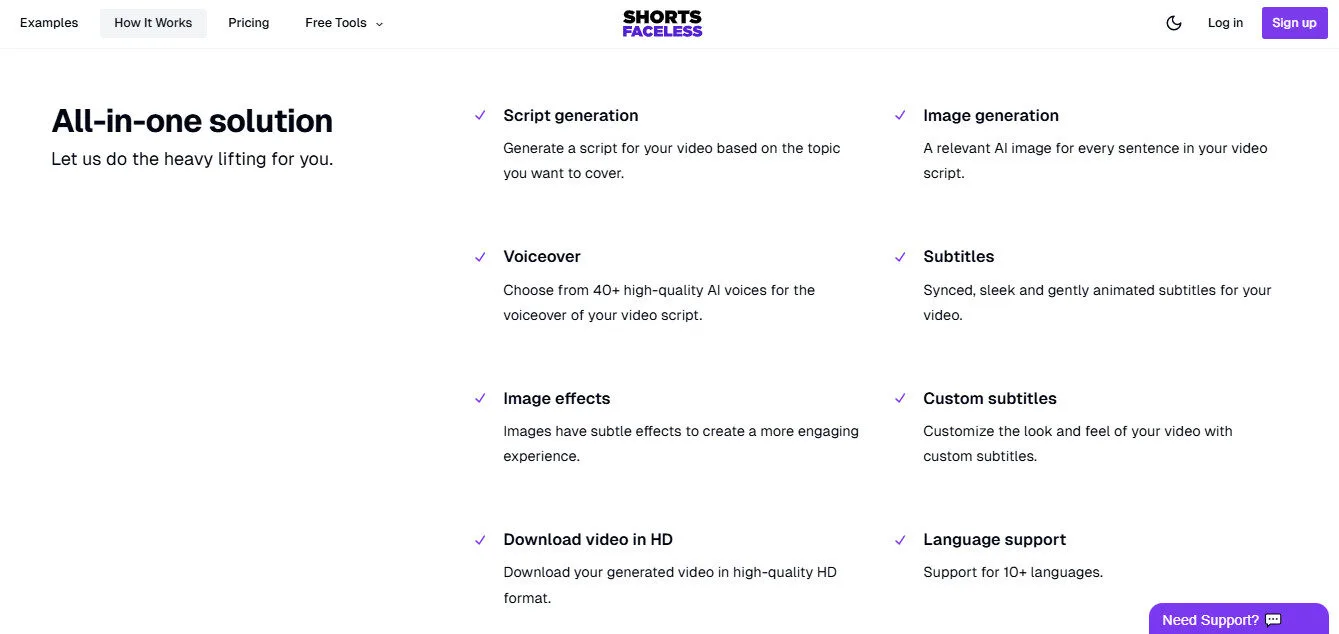Click the checkmark beside Language support
This screenshot has width=1339, height=634.
click(900, 540)
